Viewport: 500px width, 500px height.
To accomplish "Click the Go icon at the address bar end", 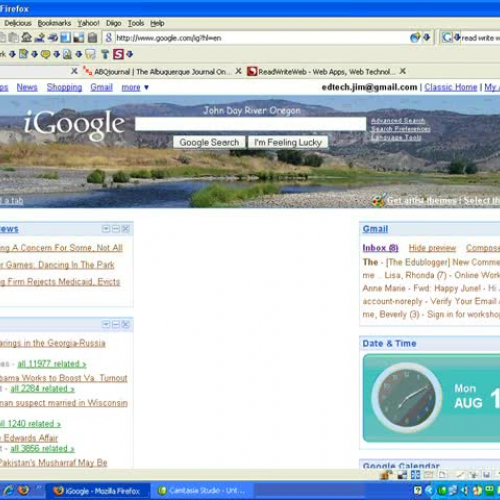I will click(x=415, y=37).
